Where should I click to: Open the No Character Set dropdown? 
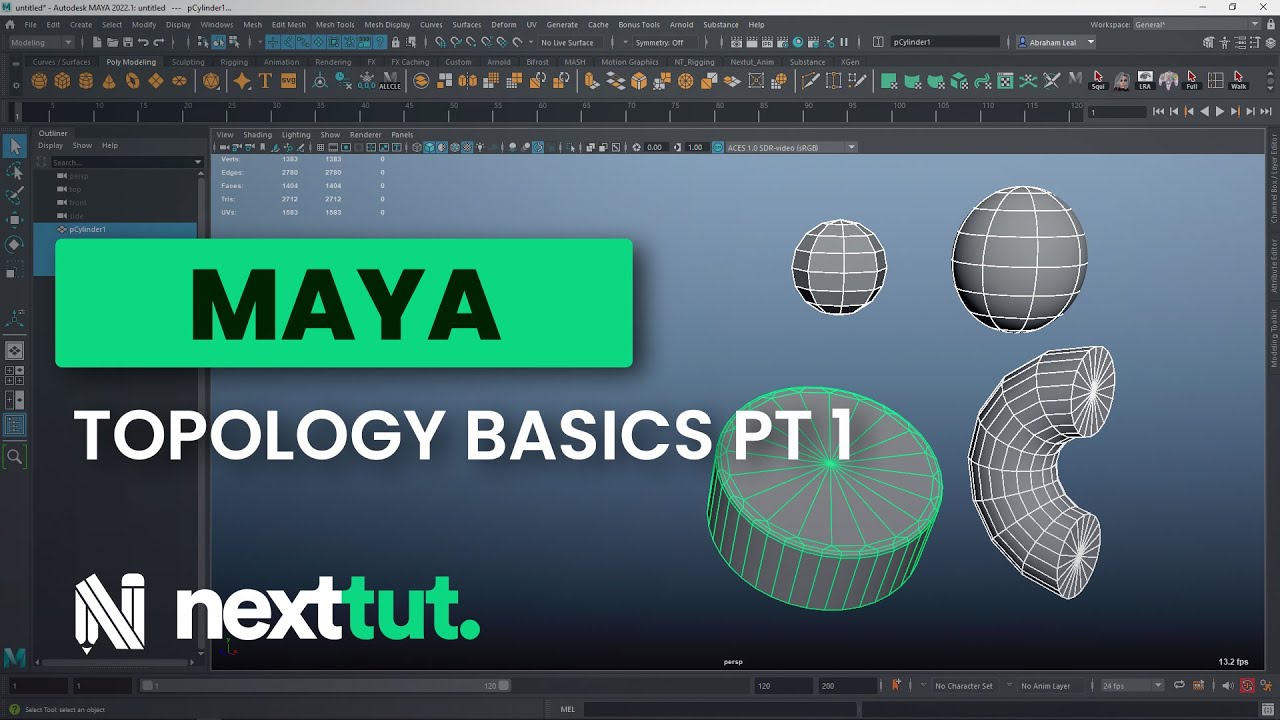point(964,685)
